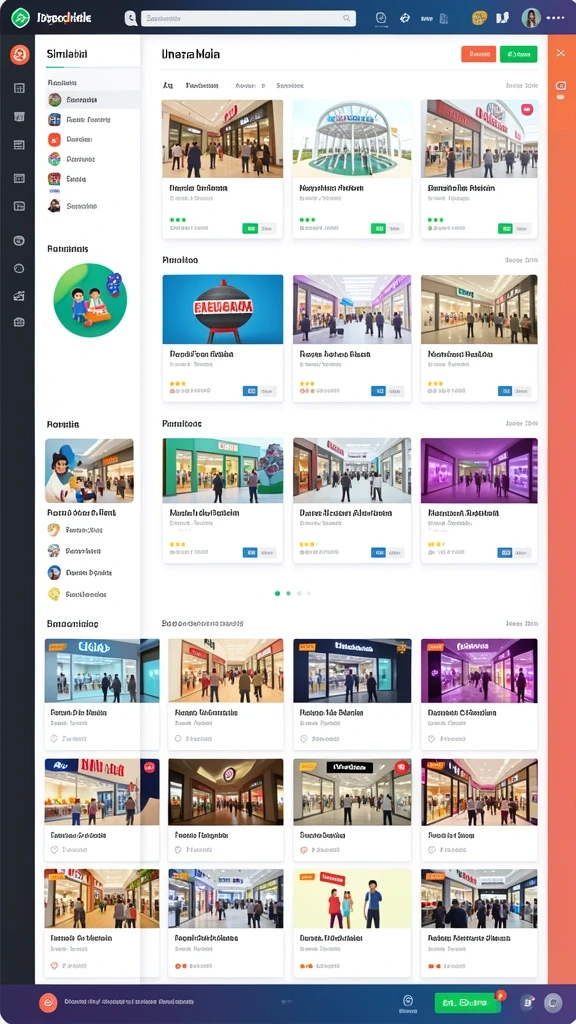This screenshot has height=1024, width=576.
Task: Click the red badge on storefront thumbnail
Action: [x=527, y=110]
